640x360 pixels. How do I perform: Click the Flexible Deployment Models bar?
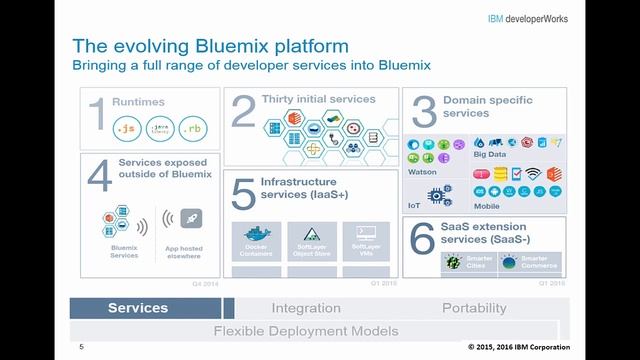(x=314, y=331)
